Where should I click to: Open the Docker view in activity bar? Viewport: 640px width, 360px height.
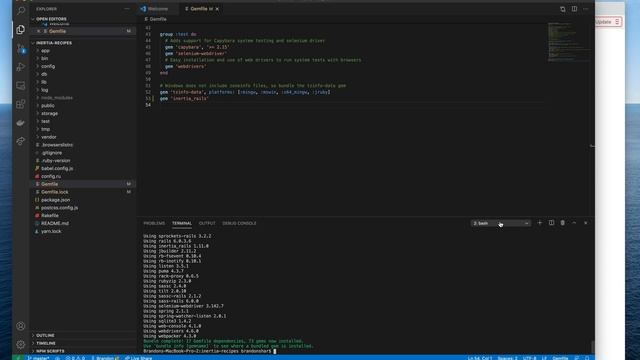pos(21,122)
